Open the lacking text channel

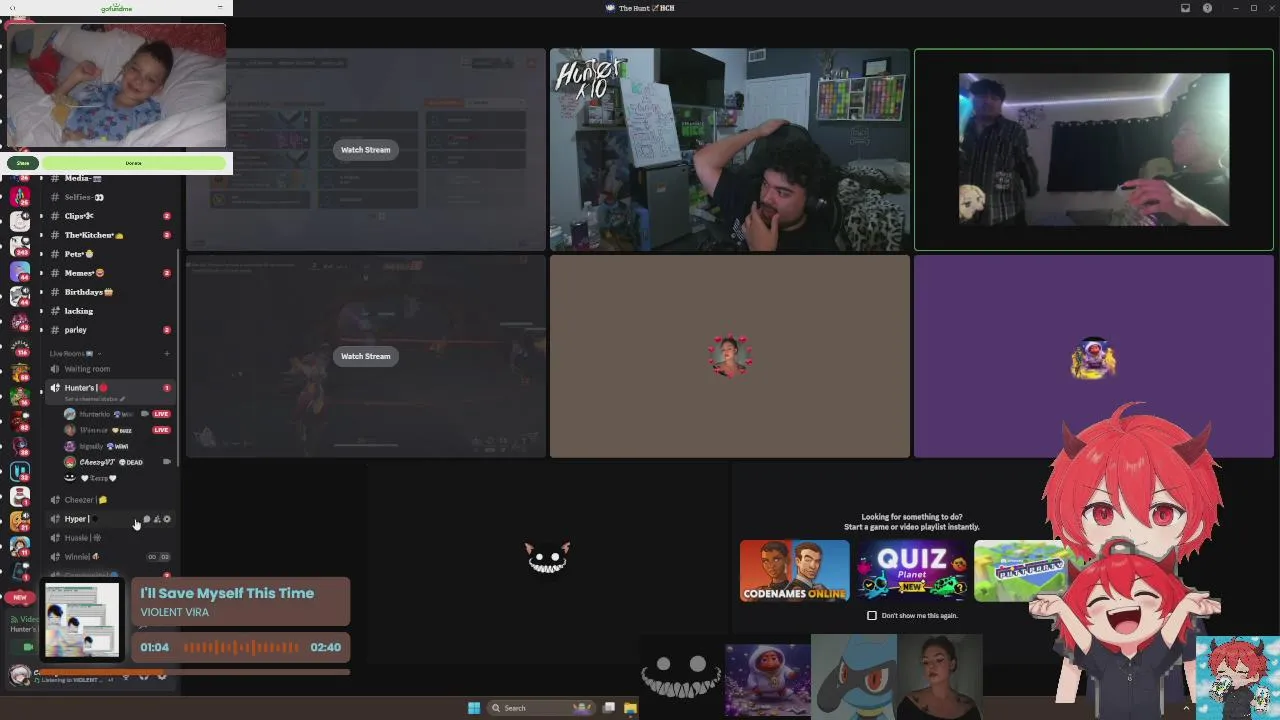point(108,311)
